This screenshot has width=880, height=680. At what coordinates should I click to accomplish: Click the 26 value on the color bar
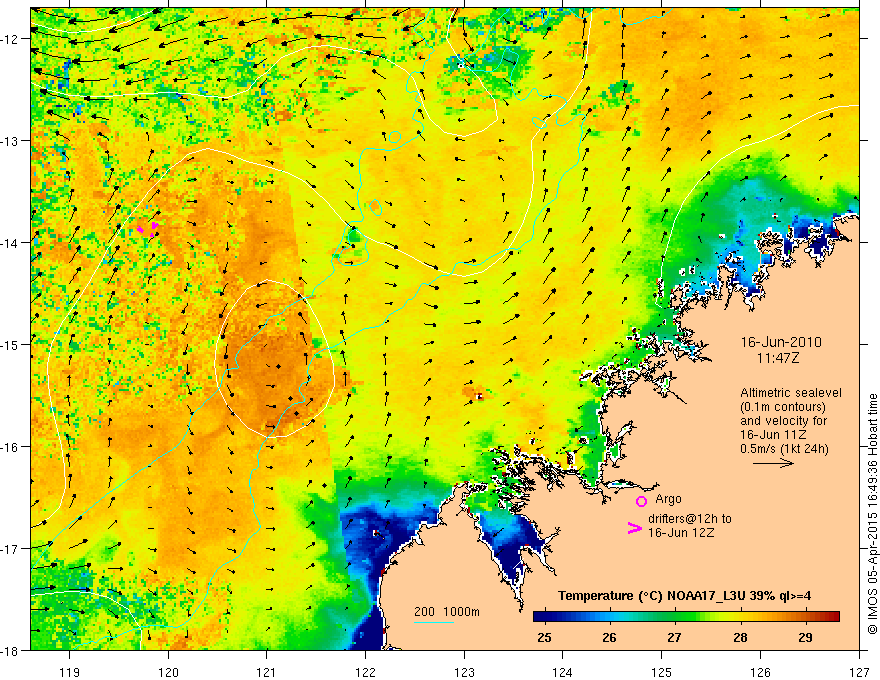click(609, 637)
